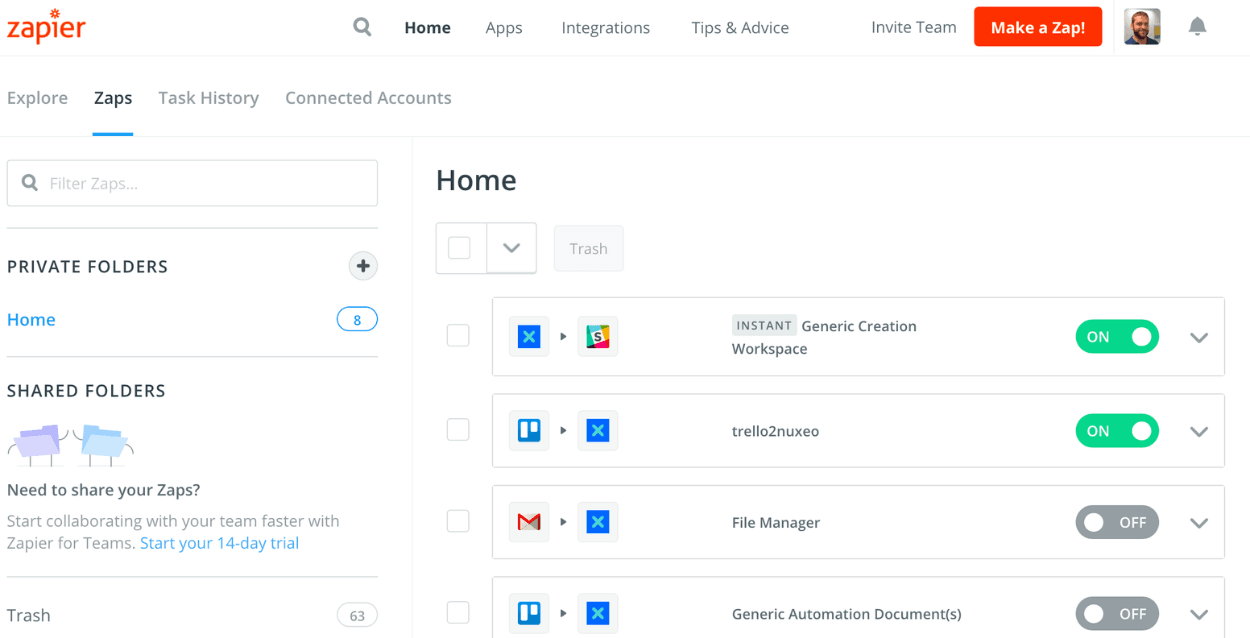
Task: Check the Generic Automation Document(s) zap checkbox
Action: coord(458,612)
